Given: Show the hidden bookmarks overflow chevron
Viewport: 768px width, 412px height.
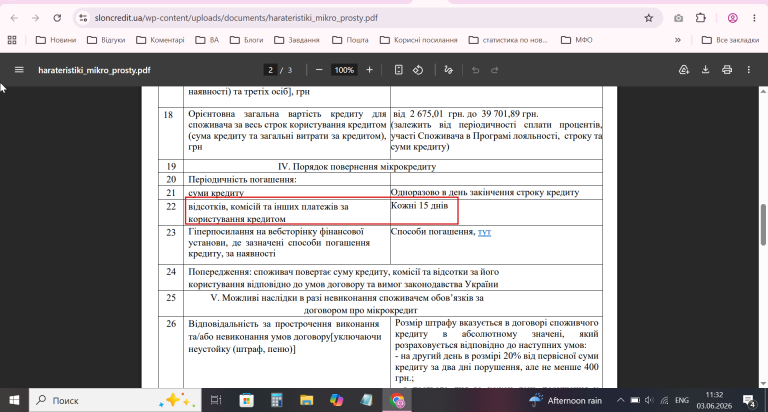Looking at the screenshot, I should [678, 40].
